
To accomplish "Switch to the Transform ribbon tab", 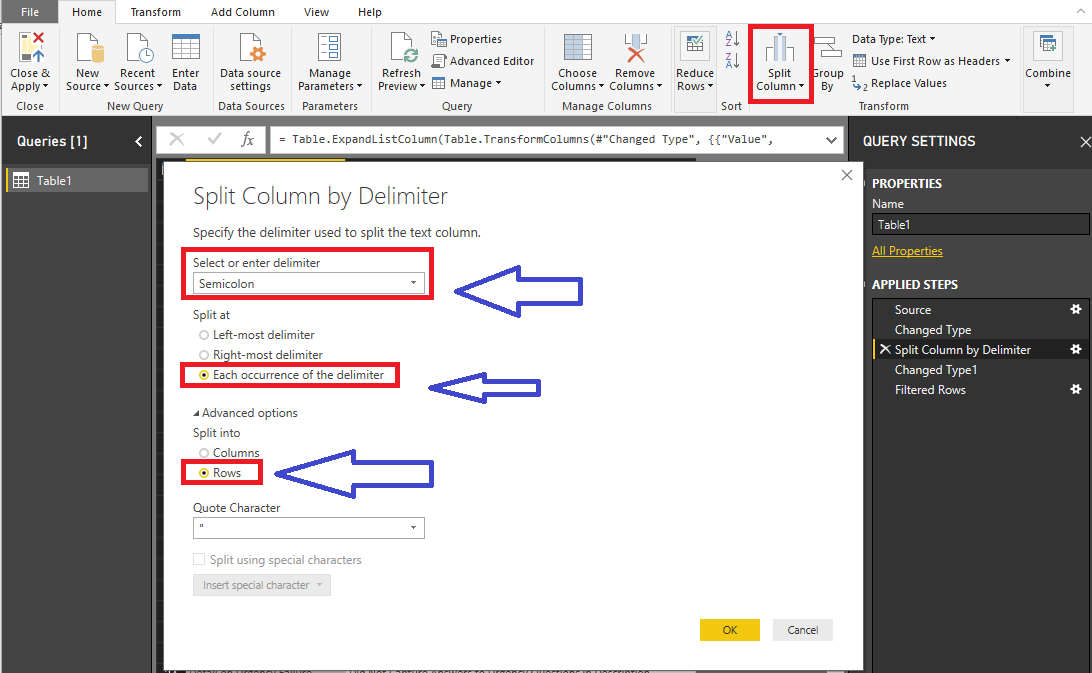I will [x=155, y=12].
